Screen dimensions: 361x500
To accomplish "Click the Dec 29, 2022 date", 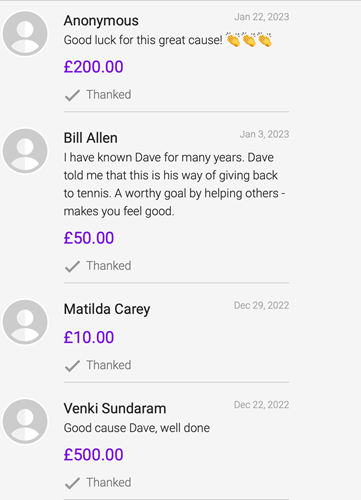I will coord(261,305).
